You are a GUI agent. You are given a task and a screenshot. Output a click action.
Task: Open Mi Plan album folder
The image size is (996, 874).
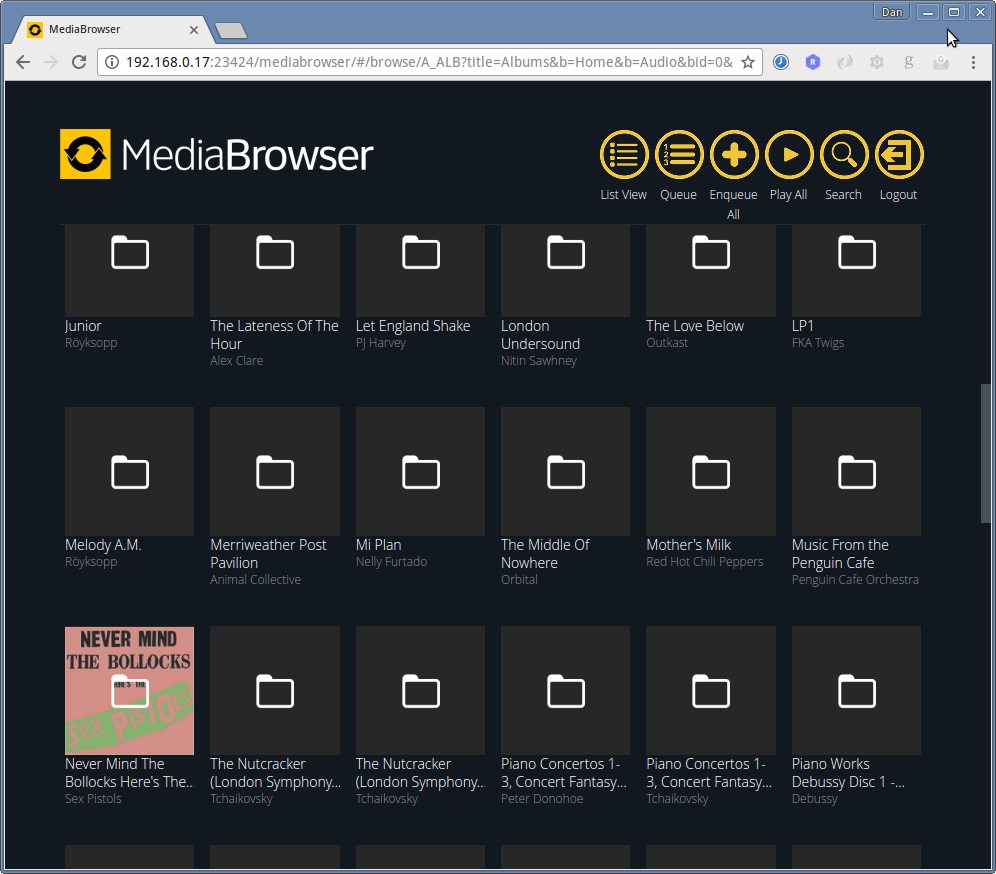(421, 471)
